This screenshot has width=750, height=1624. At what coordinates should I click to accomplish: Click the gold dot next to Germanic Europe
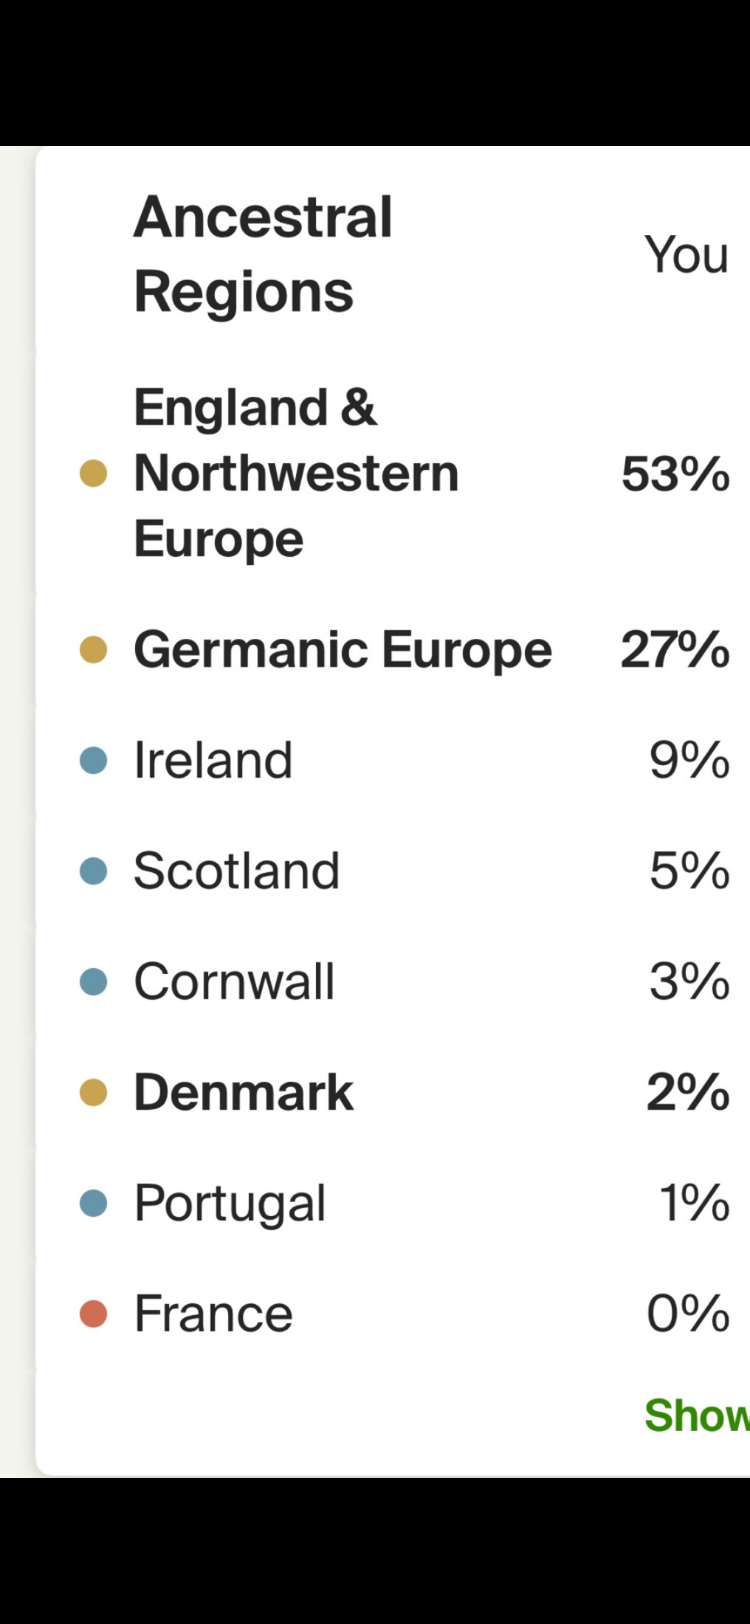click(x=93, y=650)
